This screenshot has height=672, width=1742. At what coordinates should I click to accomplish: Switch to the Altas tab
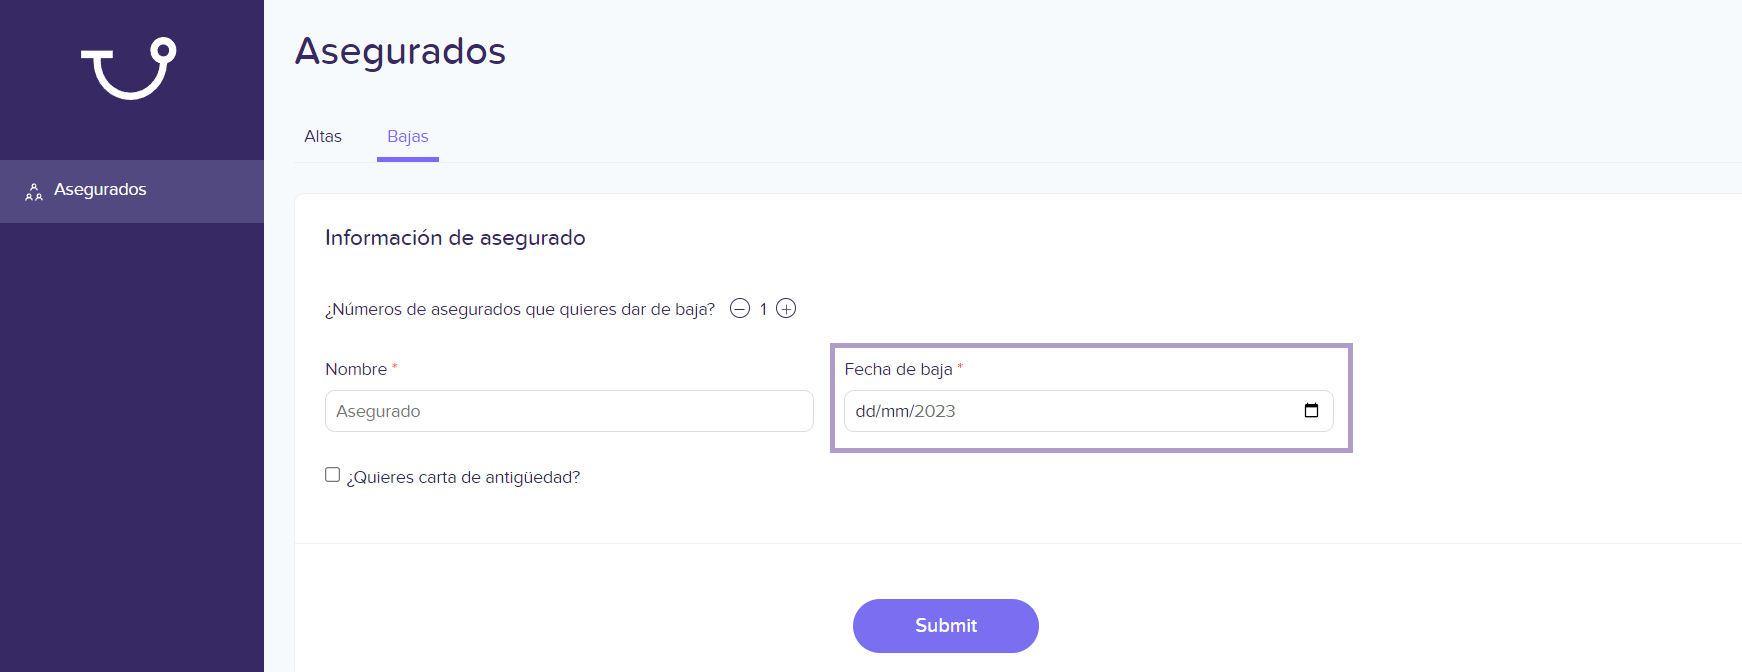323,137
